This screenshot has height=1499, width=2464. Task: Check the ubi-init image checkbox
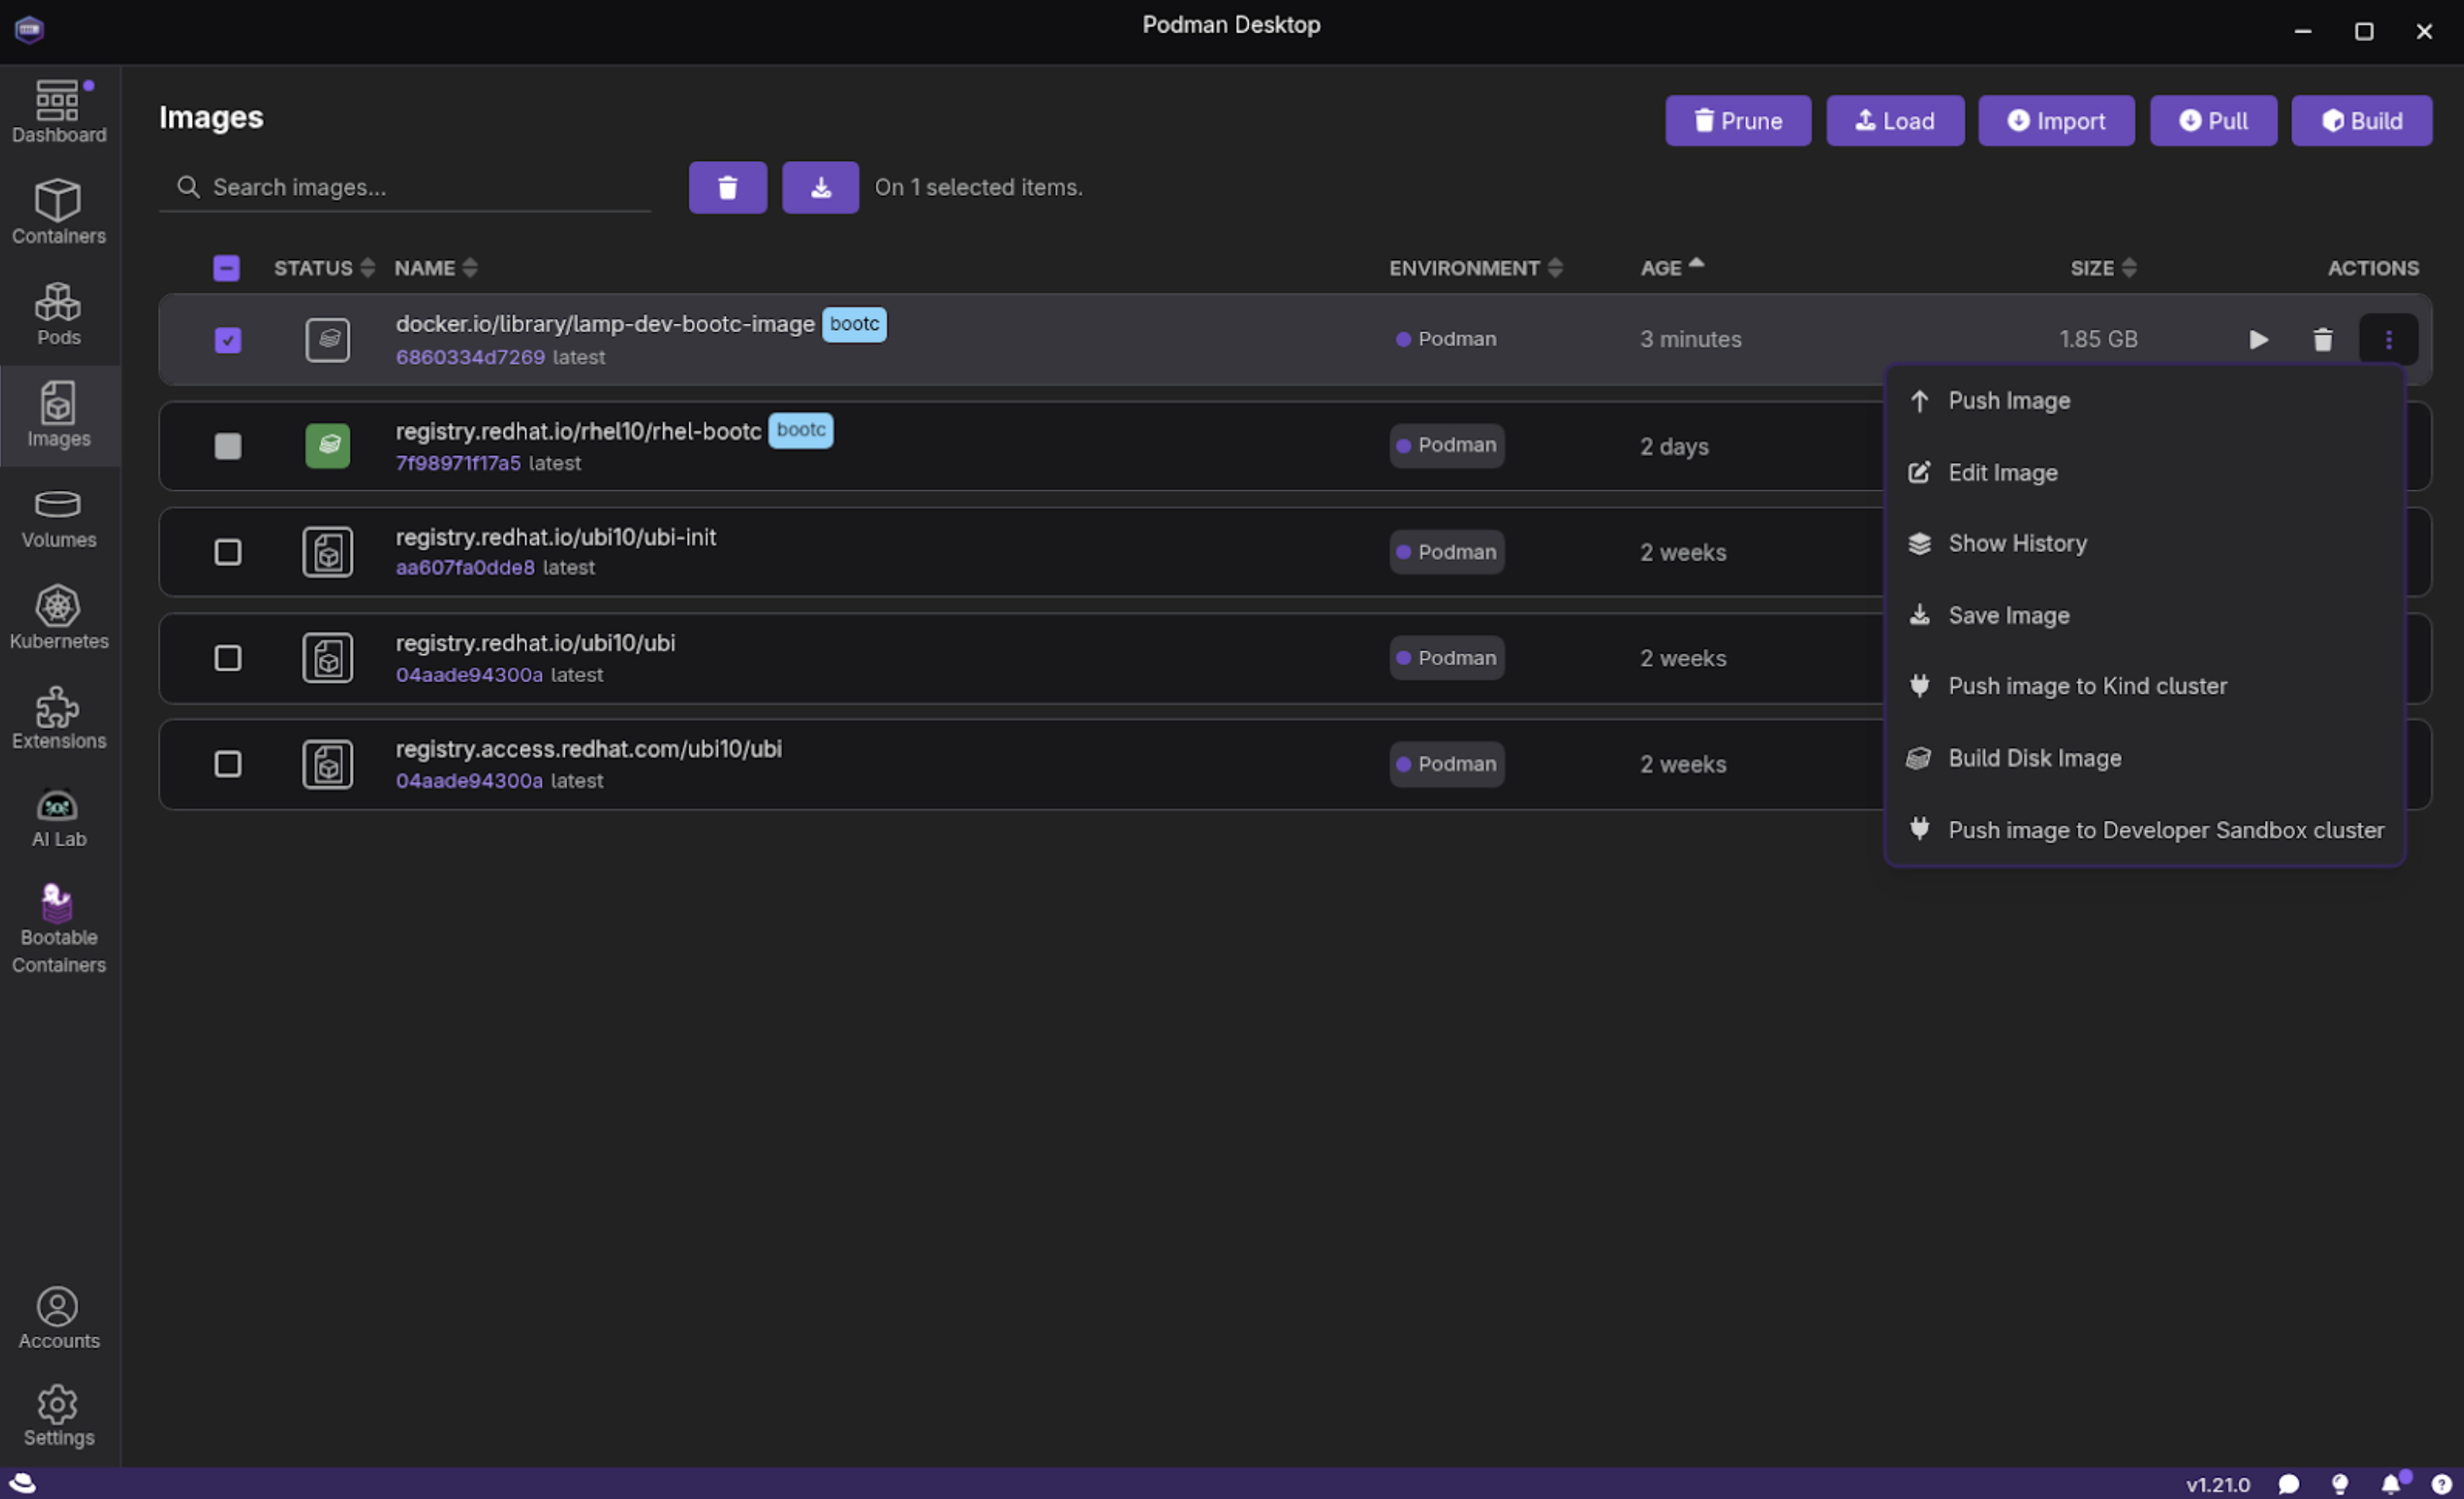point(228,552)
